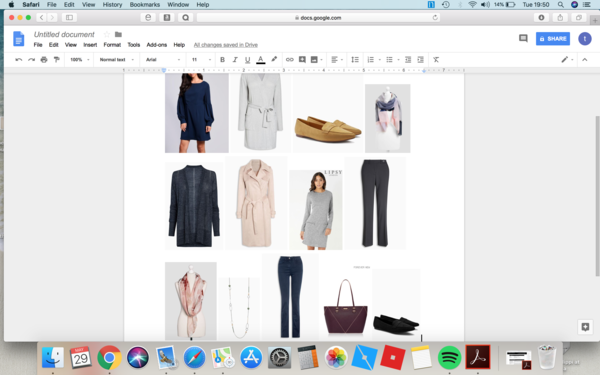Image resolution: width=600 pixels, height=375 pixels.
Task: Click the Line spacing icon
Action: click(x=355, y=60)
